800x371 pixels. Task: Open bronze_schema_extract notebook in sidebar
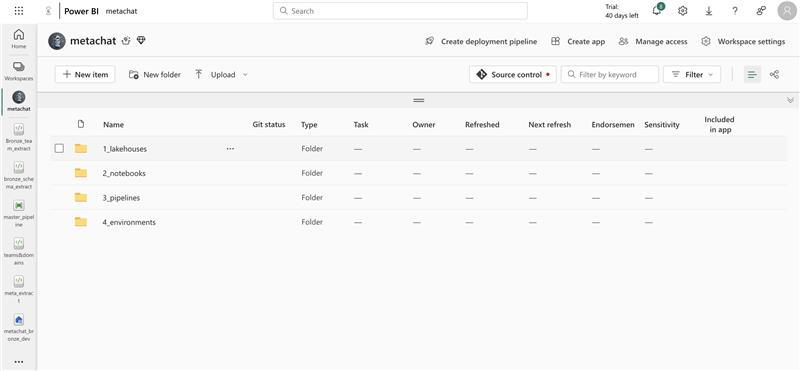(x=19, y=176)
